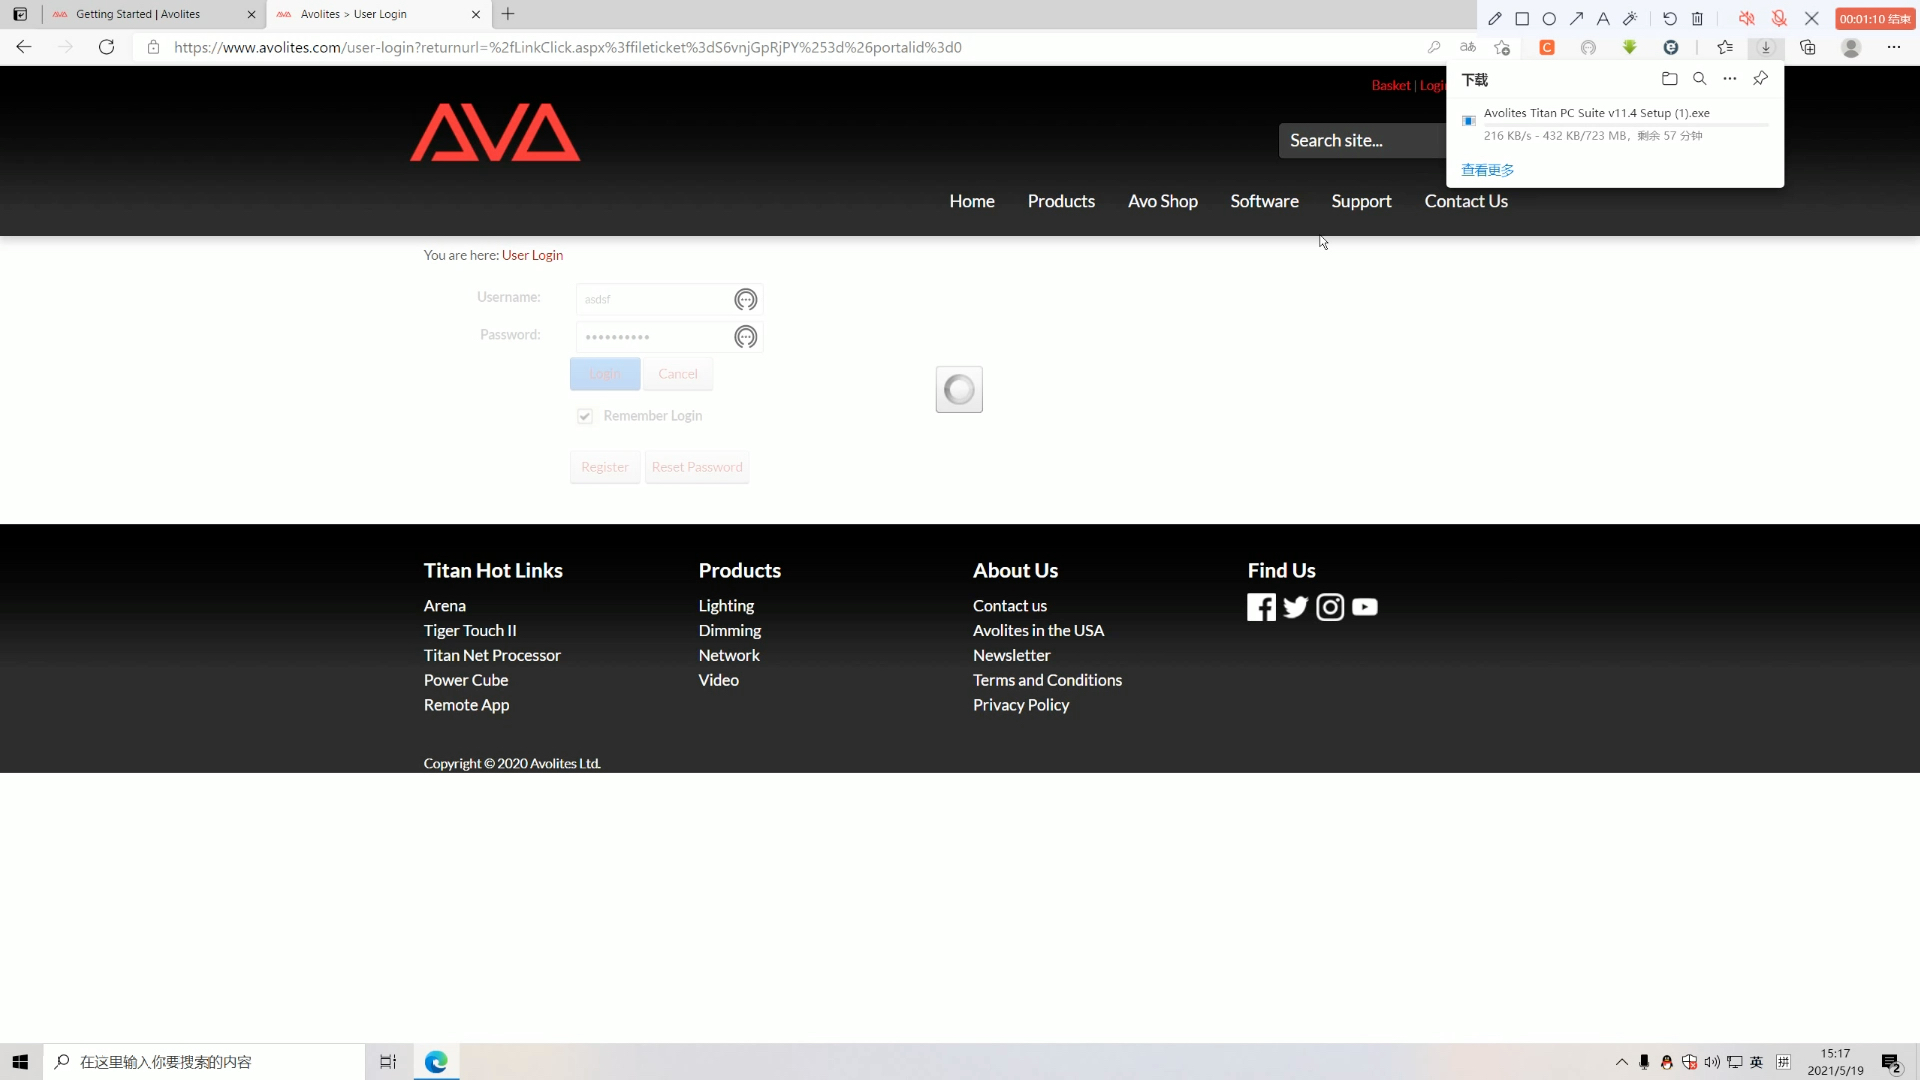Open the Avo Shop menu item
The image size is (1920, 1080).
click(1163, 201)
